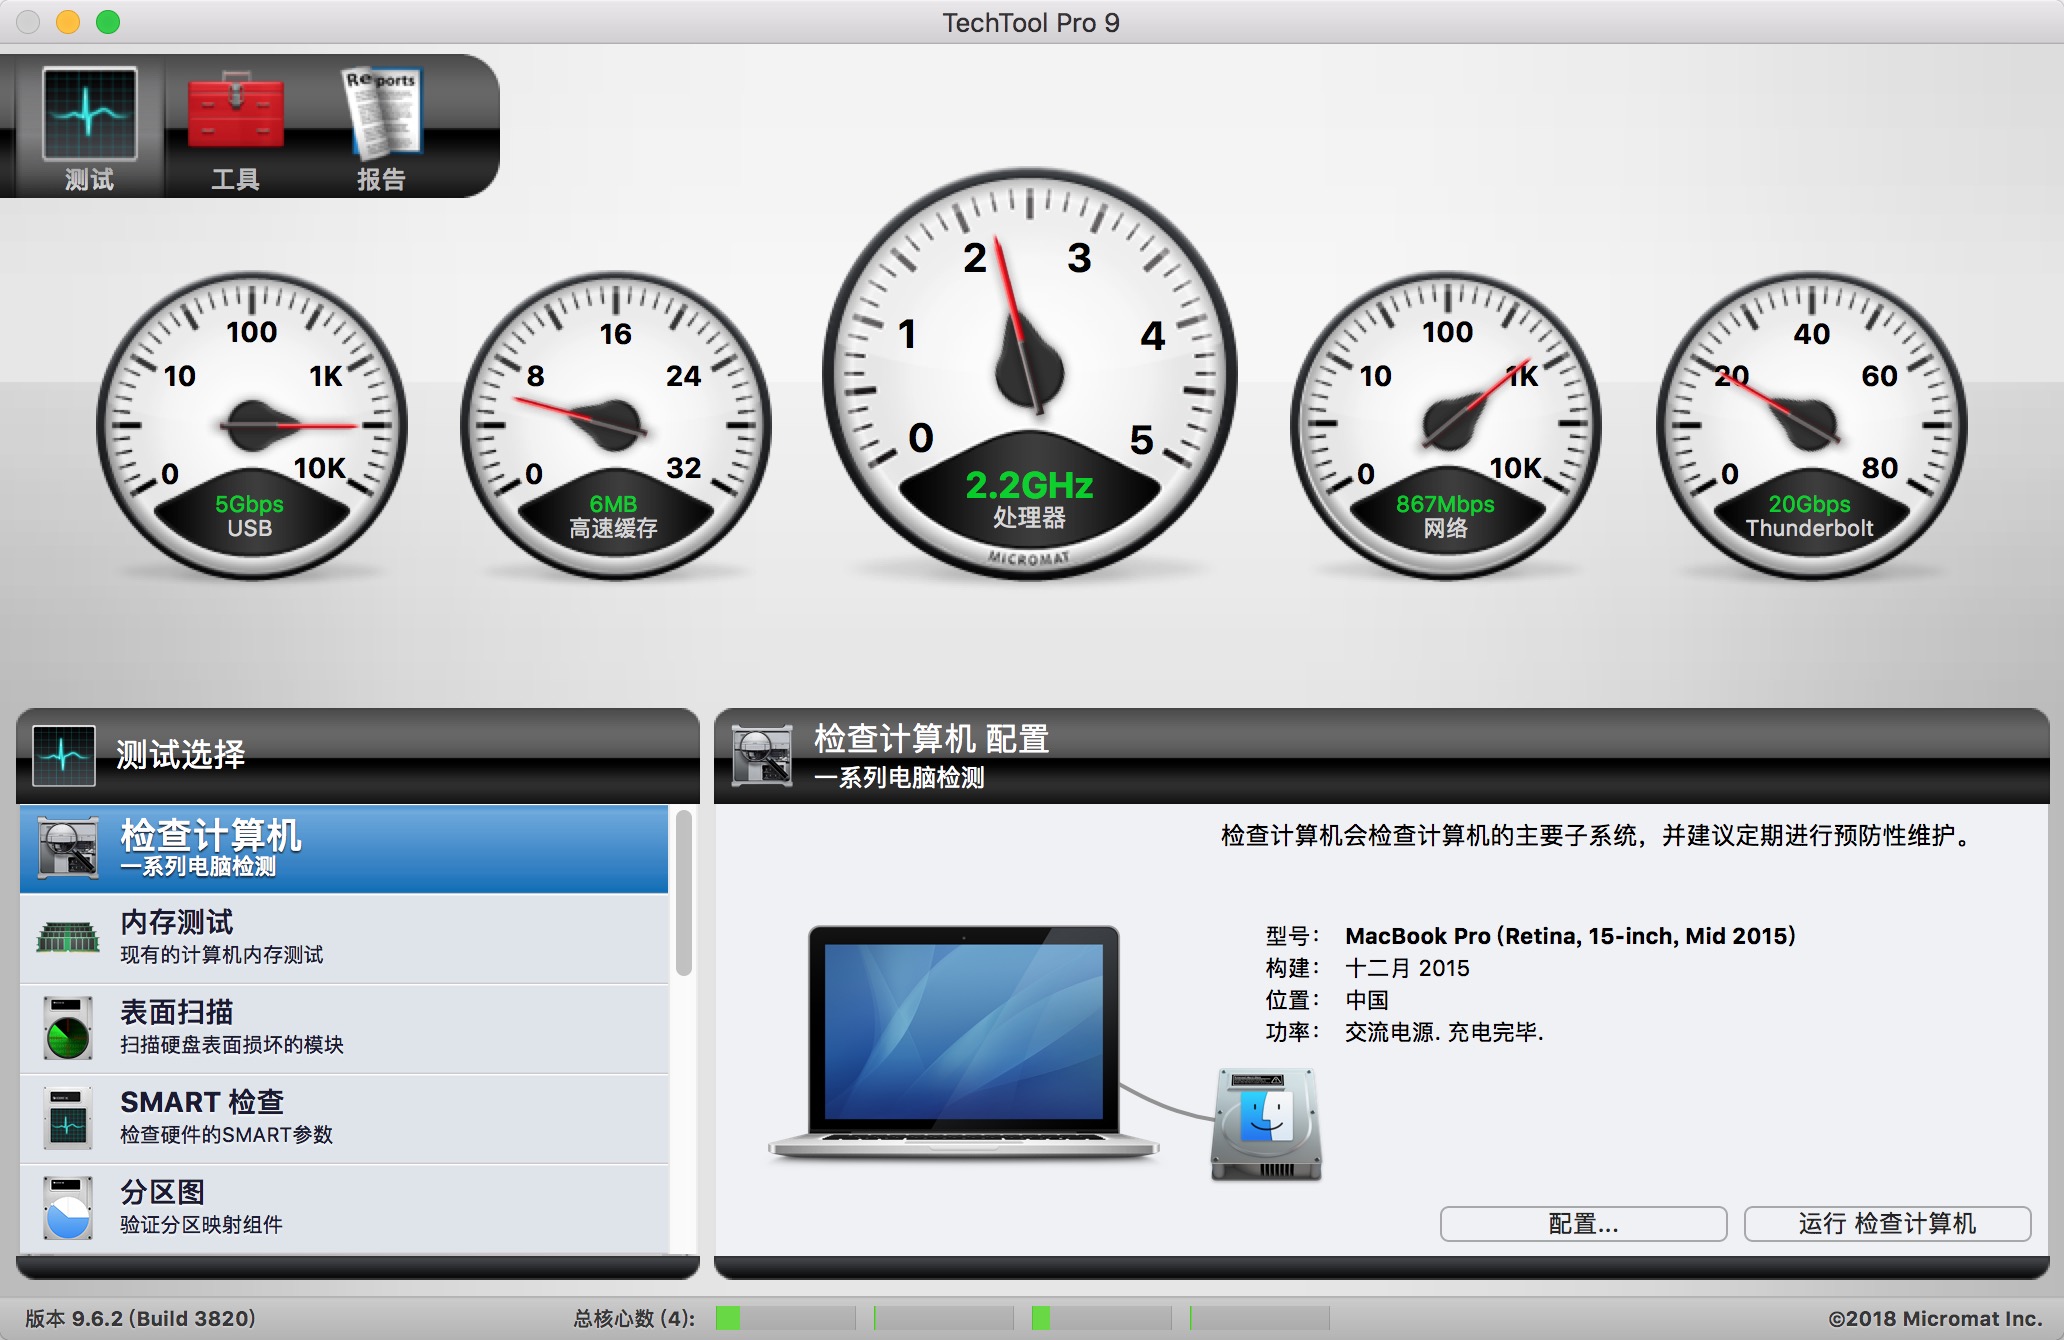
Task: Select the 分区图 test row
Action: click(x=344, y=1208)
